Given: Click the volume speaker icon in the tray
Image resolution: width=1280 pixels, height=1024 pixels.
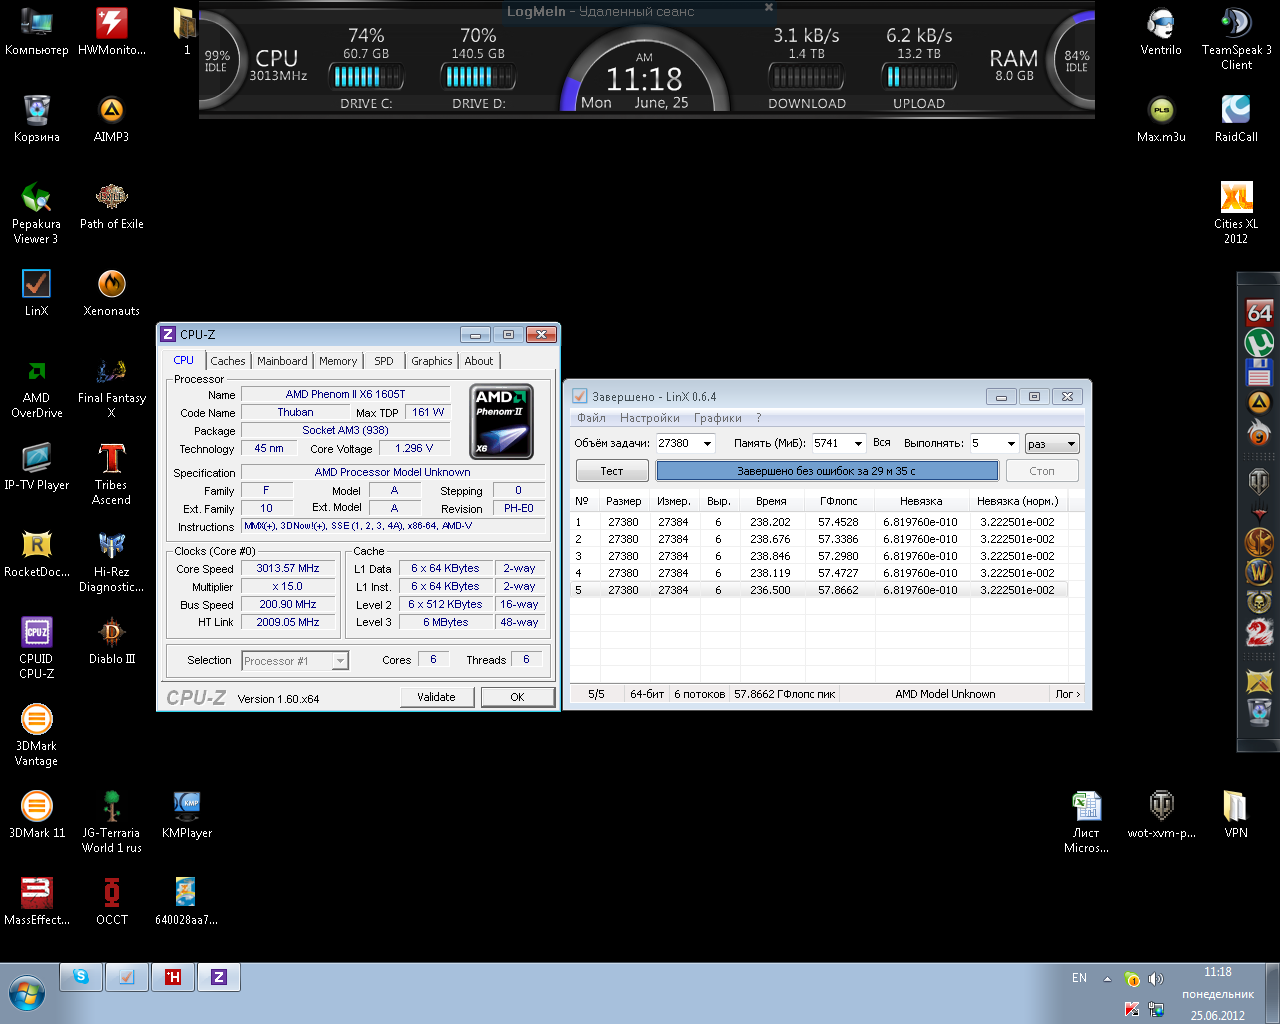Looking at the screenshot, I should [x=1156, y=979].
